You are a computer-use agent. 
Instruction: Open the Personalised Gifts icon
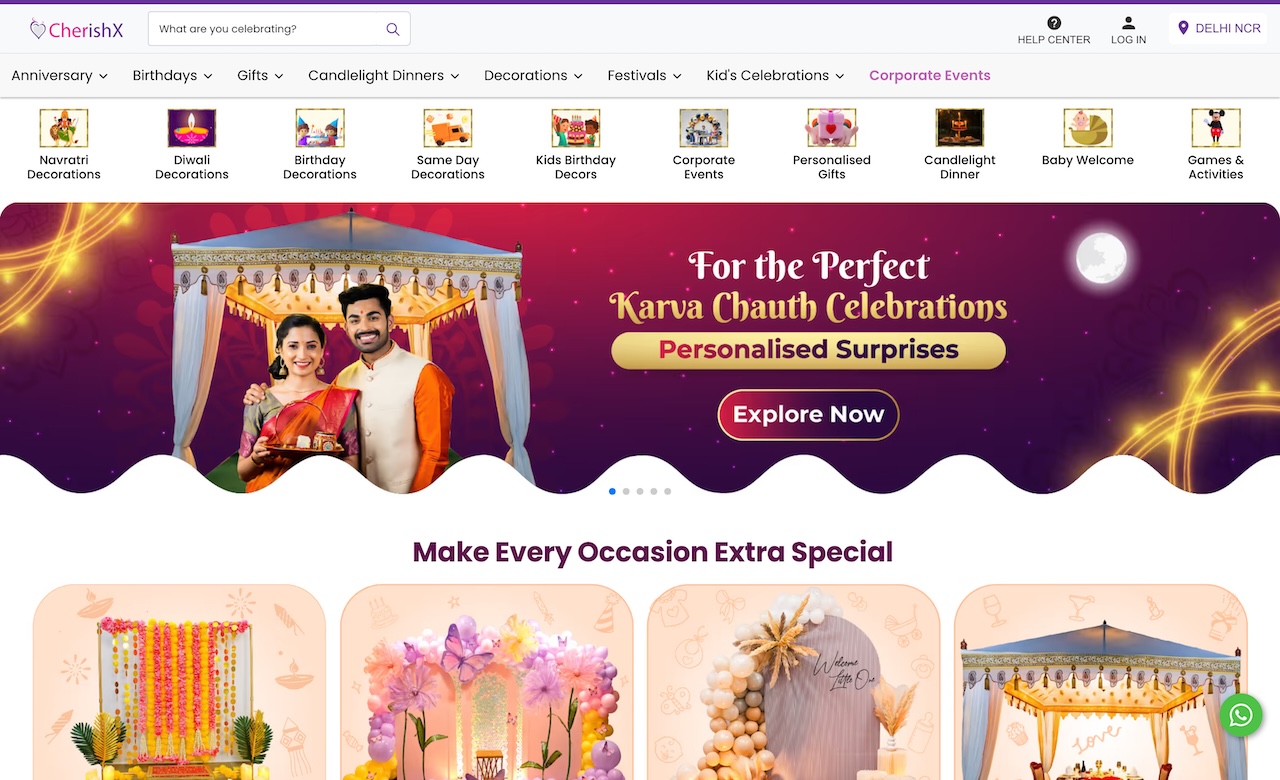point(832,128)
